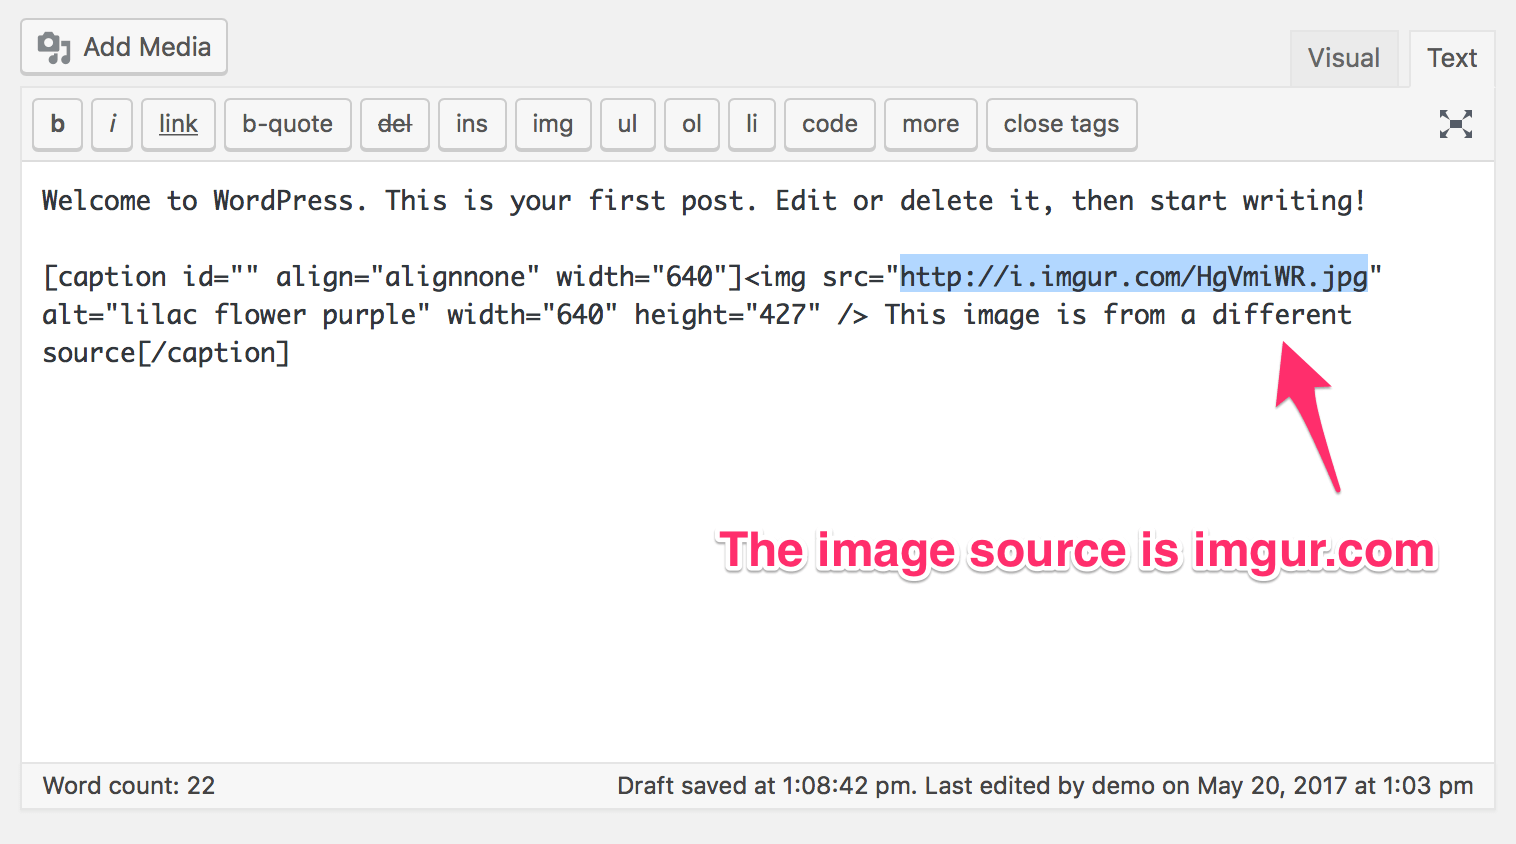Screen dimensions: 1516x844
Task: Click the highlighted imgur.com image URL
Action: (x=1133, y=275)
